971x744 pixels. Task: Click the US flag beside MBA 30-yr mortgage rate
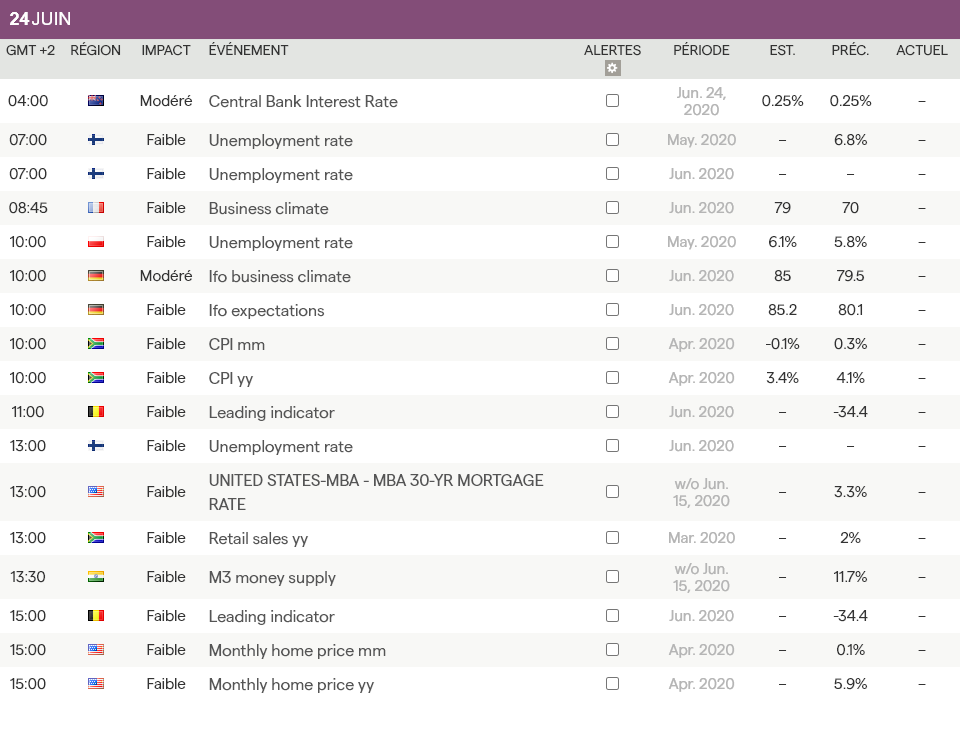tap(96, 492)
